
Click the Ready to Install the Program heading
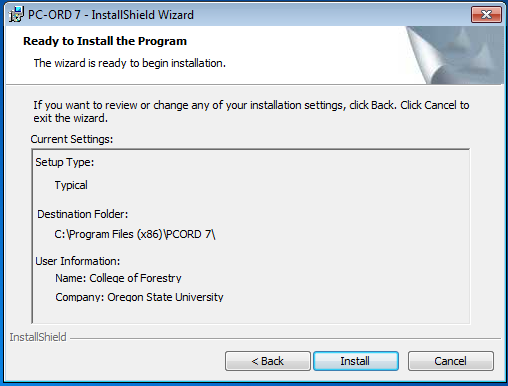pos(105,41)
